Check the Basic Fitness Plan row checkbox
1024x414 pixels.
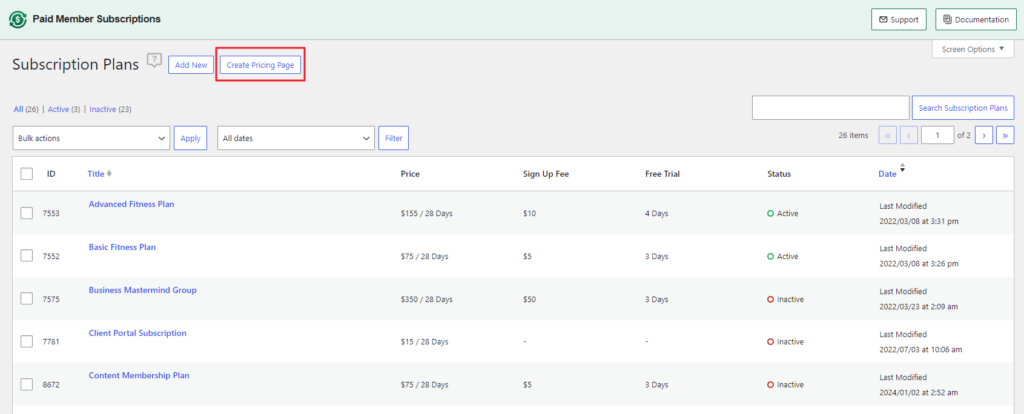[27, 256]
